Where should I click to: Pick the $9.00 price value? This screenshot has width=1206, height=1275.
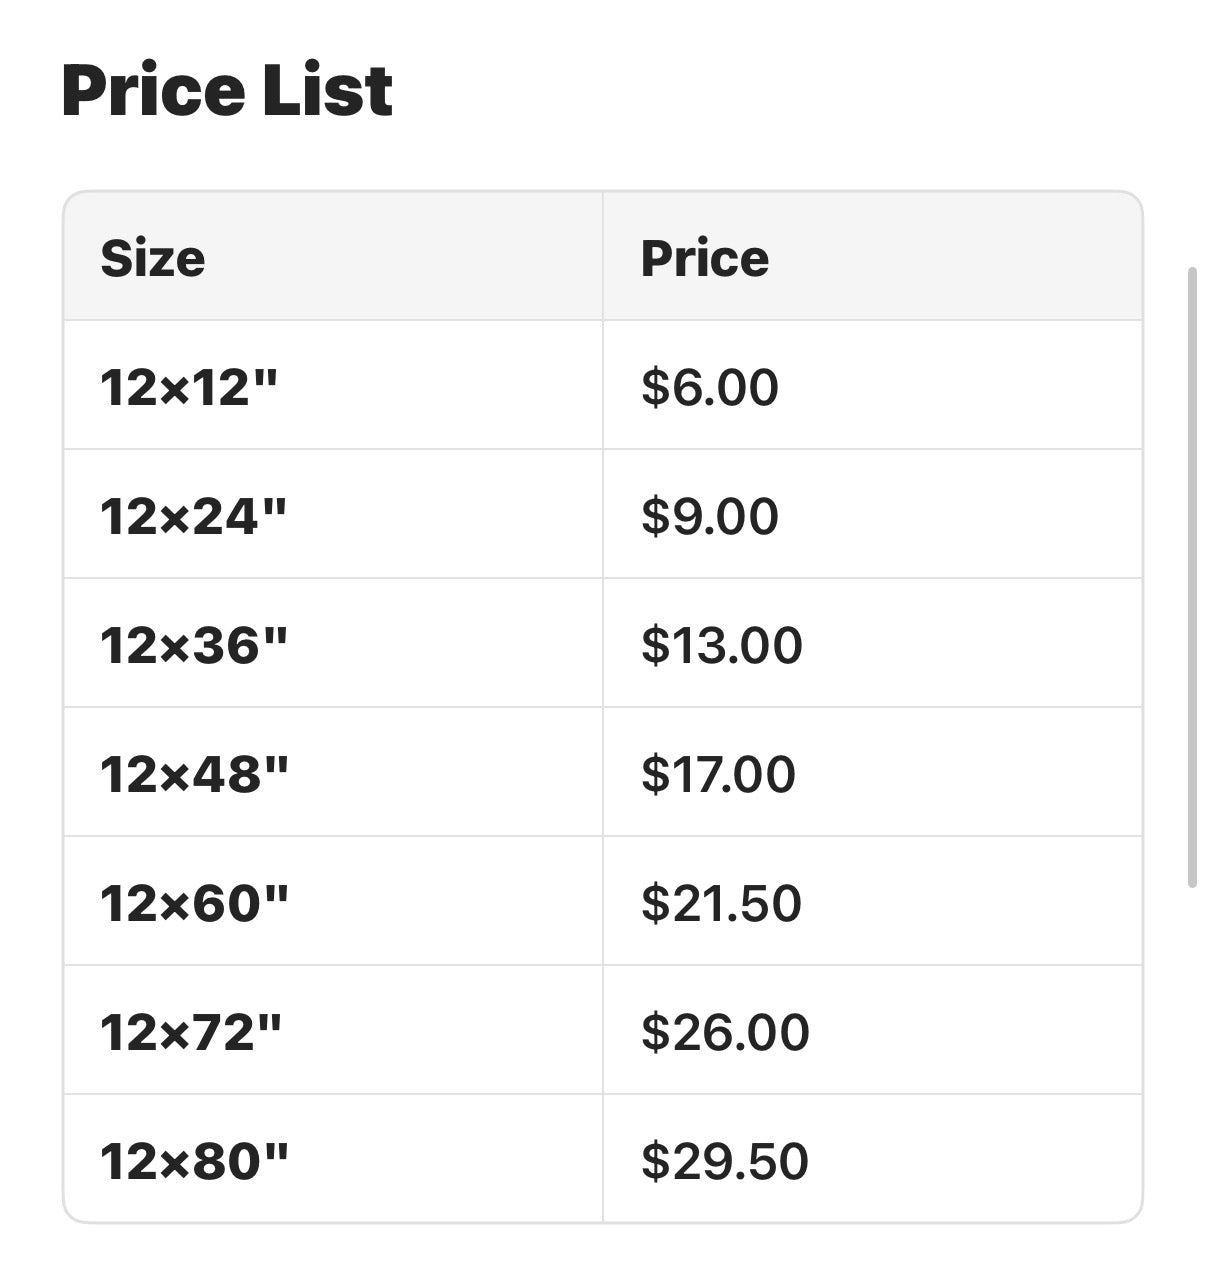point(710,516)
